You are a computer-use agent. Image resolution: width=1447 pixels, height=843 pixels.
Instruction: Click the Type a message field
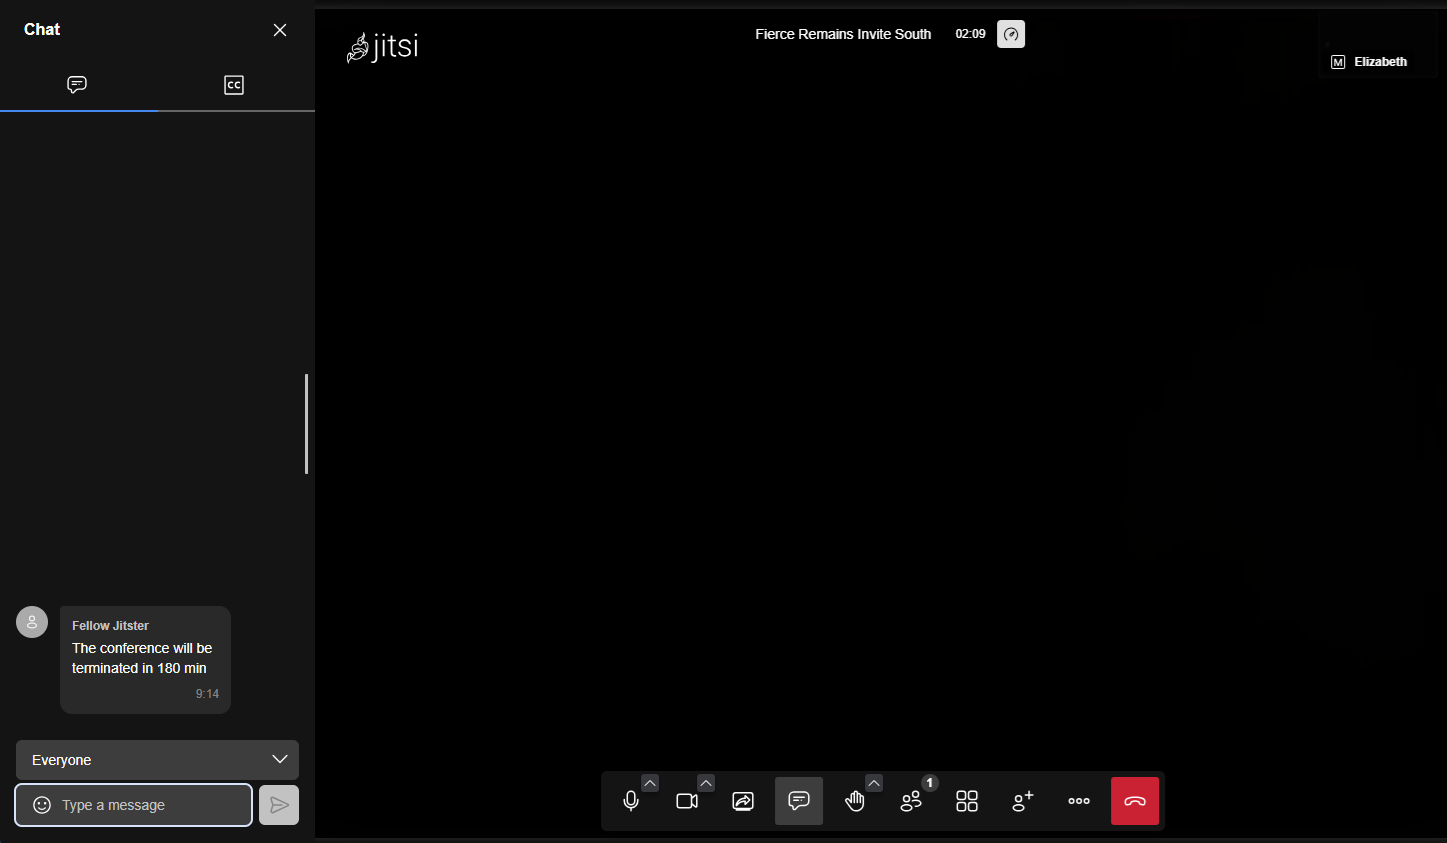tap(140, 804)
